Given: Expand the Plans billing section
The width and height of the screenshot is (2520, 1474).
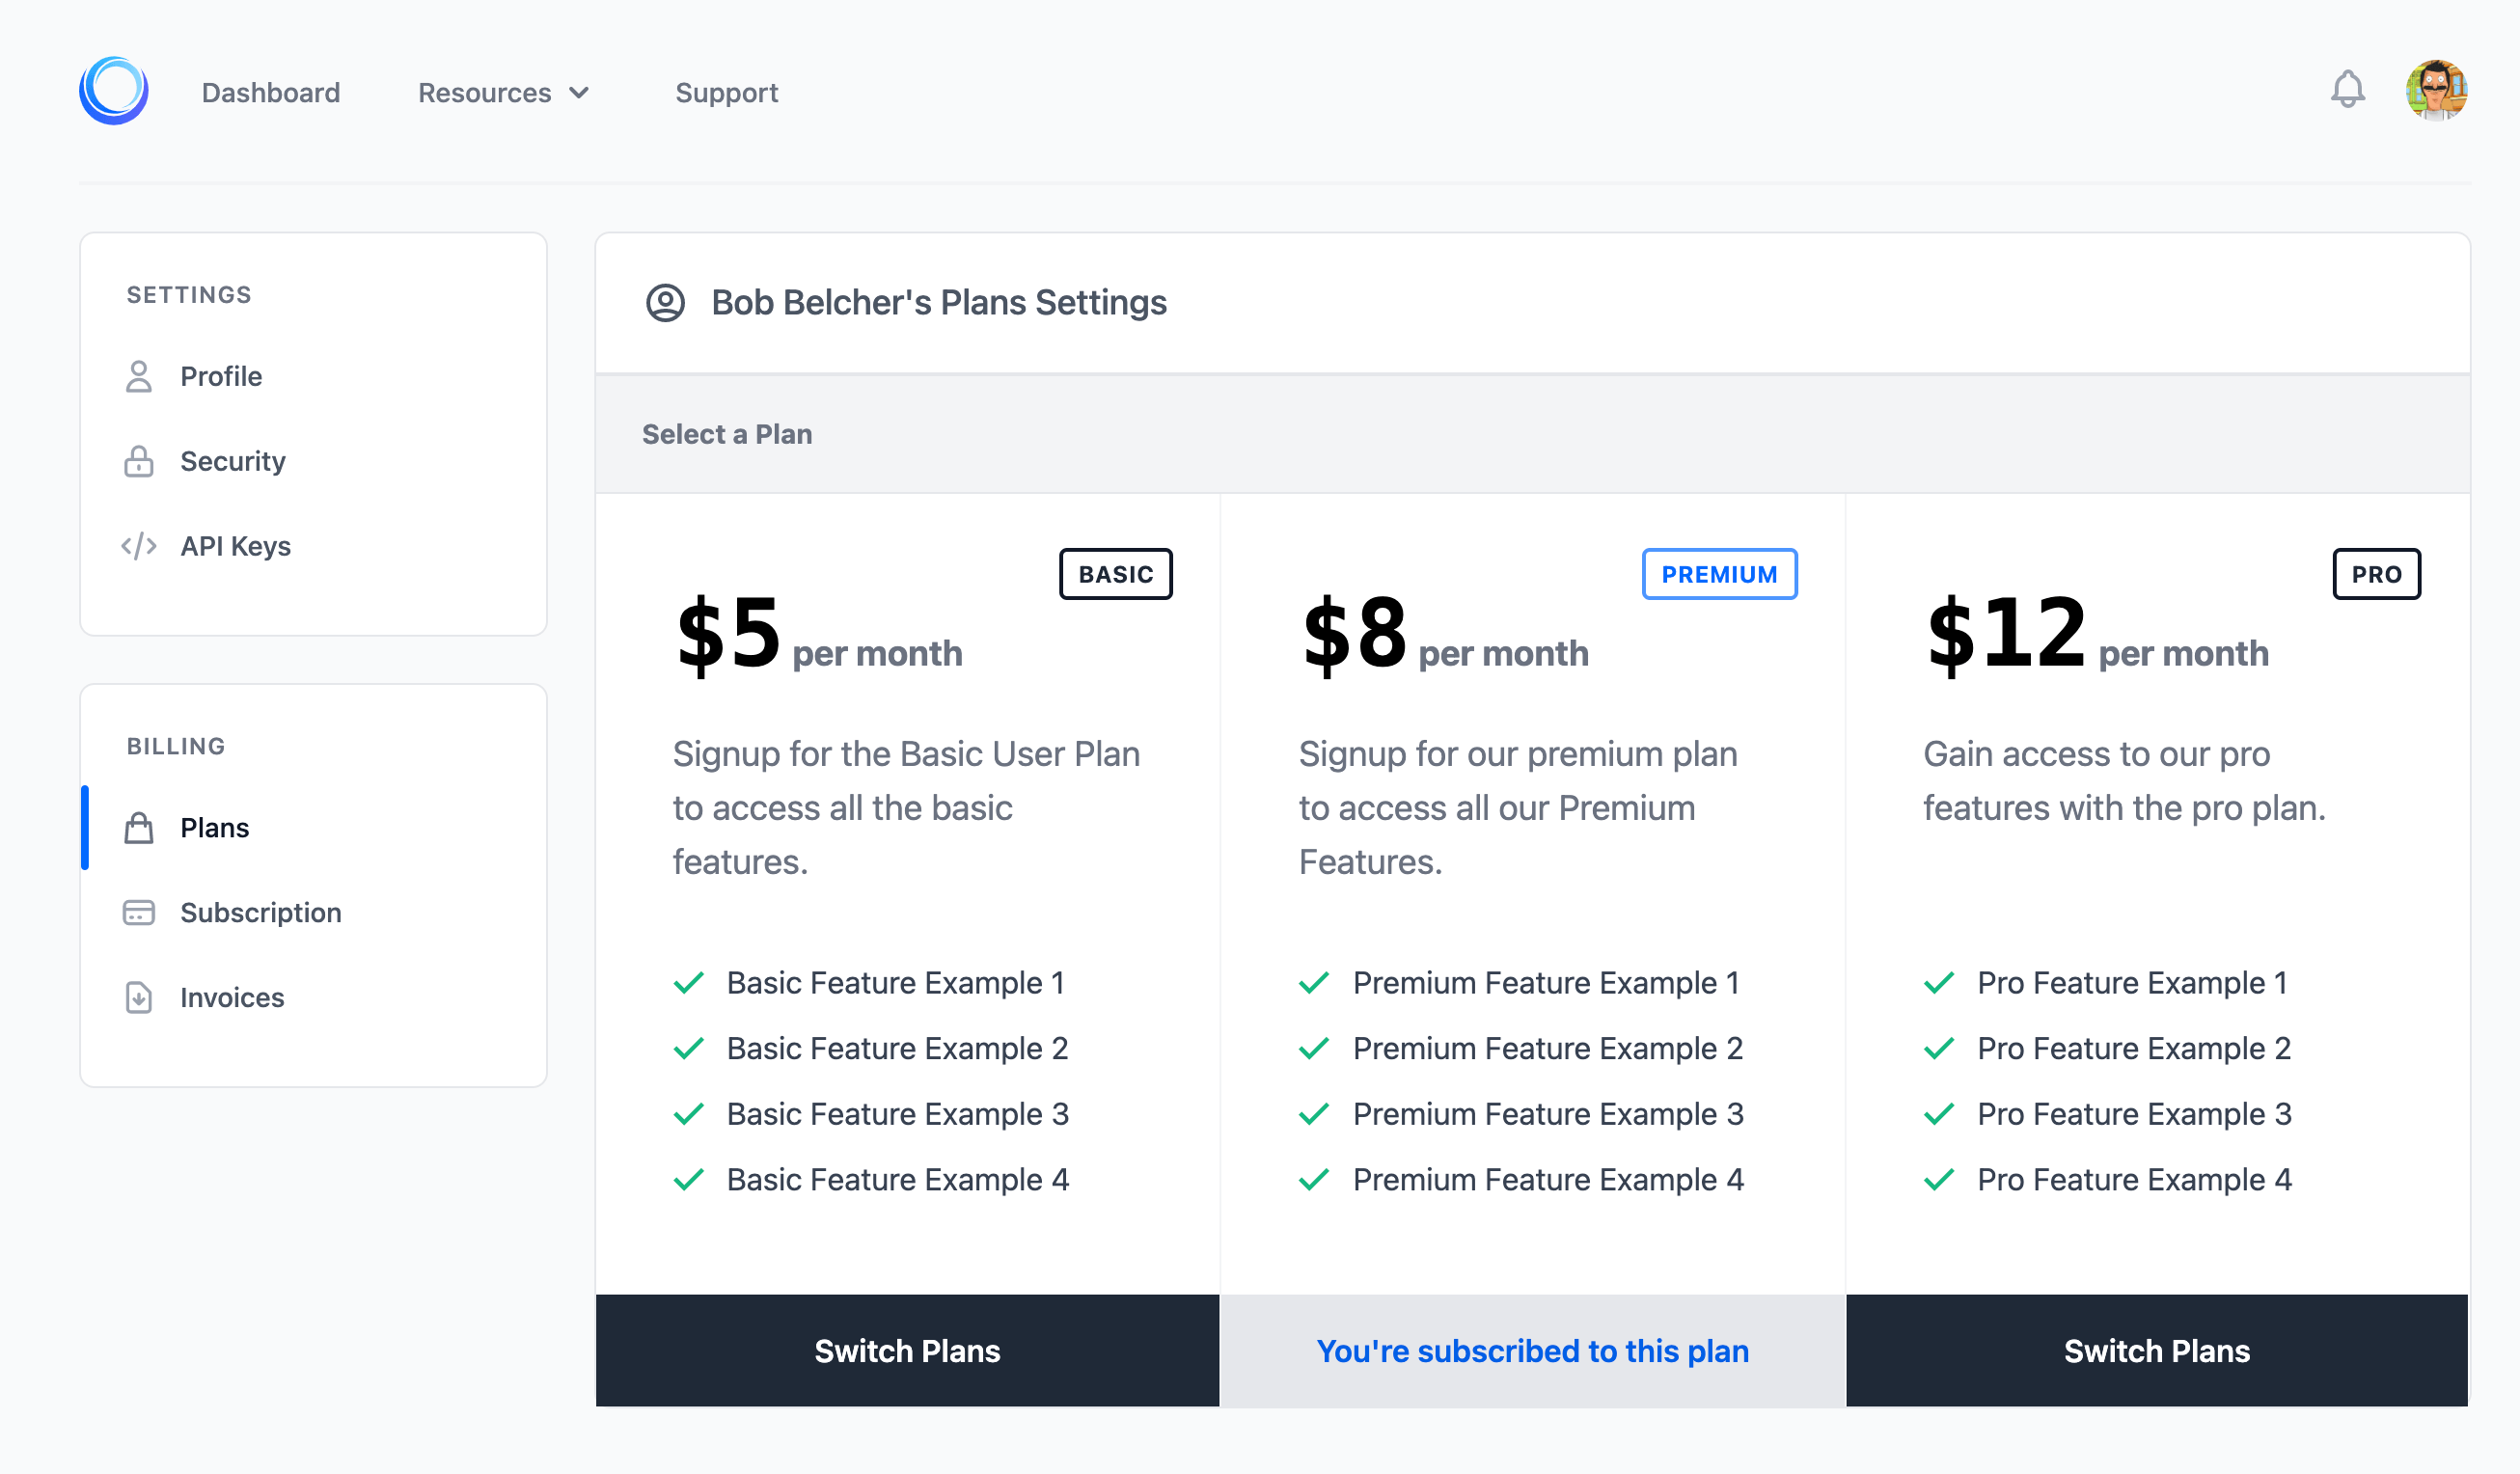Looking at the screenshot, I should tap(214, 827).
